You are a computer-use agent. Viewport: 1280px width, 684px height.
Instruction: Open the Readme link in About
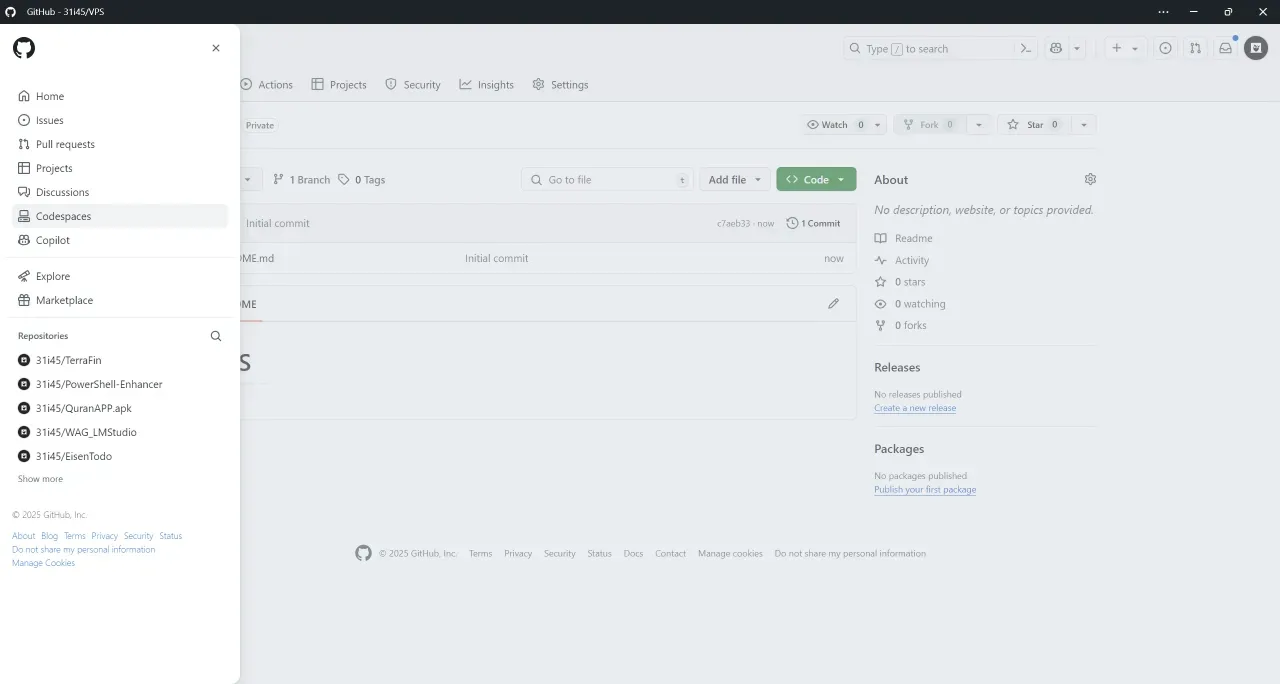point(904,238)
